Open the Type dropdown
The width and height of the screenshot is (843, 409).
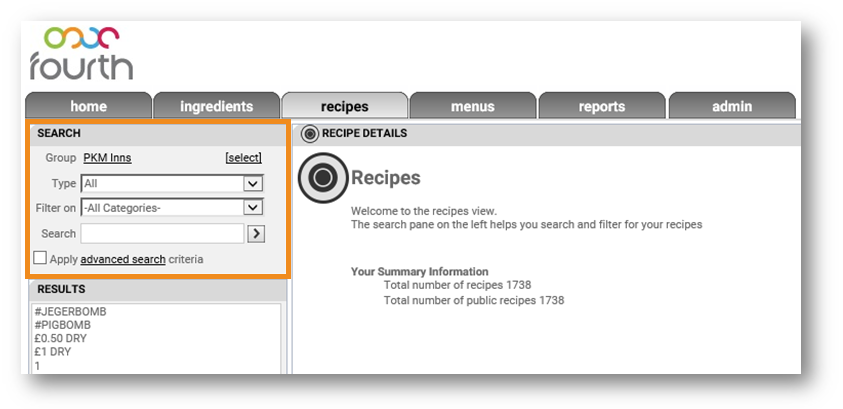253,184
